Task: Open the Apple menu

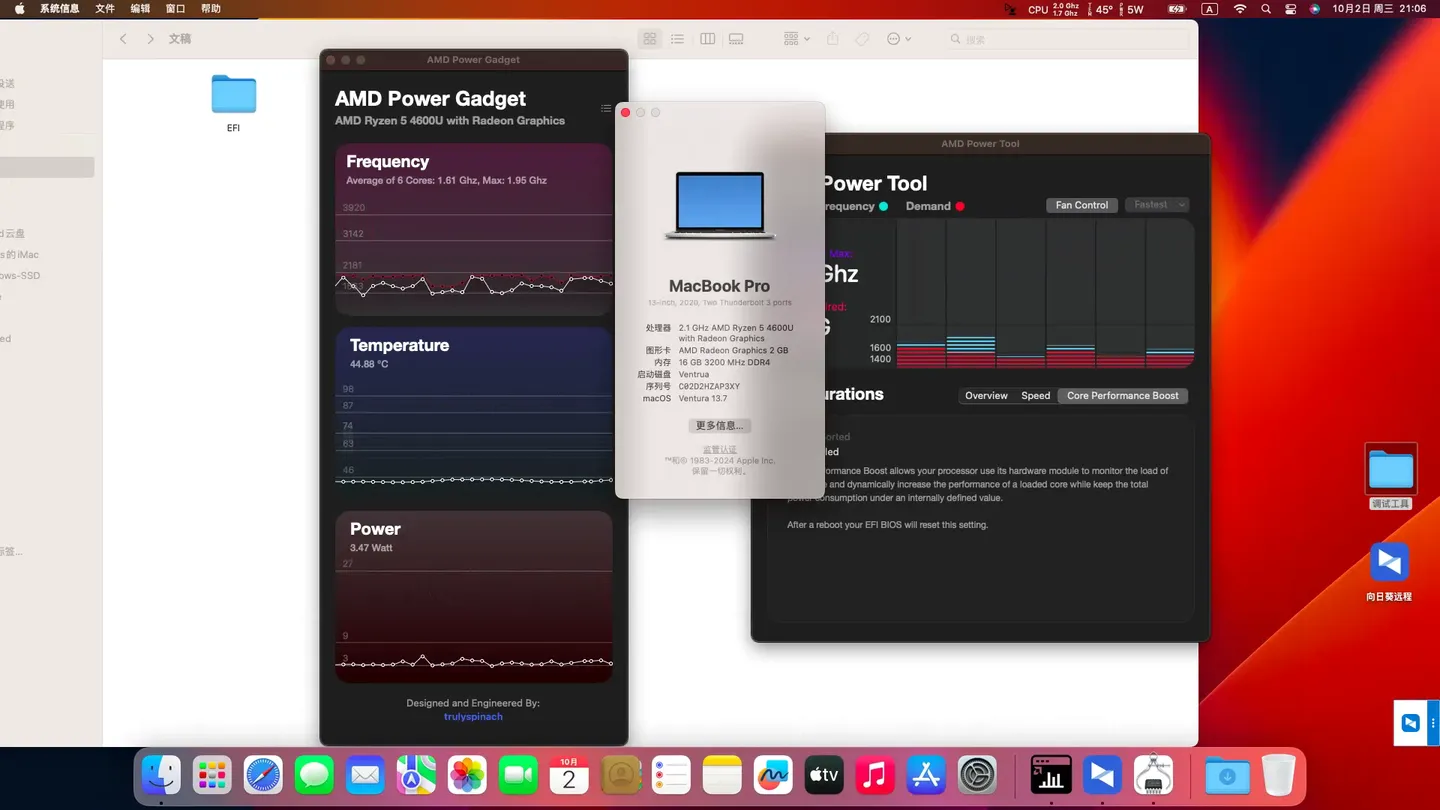Action: (x=19, y=9)
